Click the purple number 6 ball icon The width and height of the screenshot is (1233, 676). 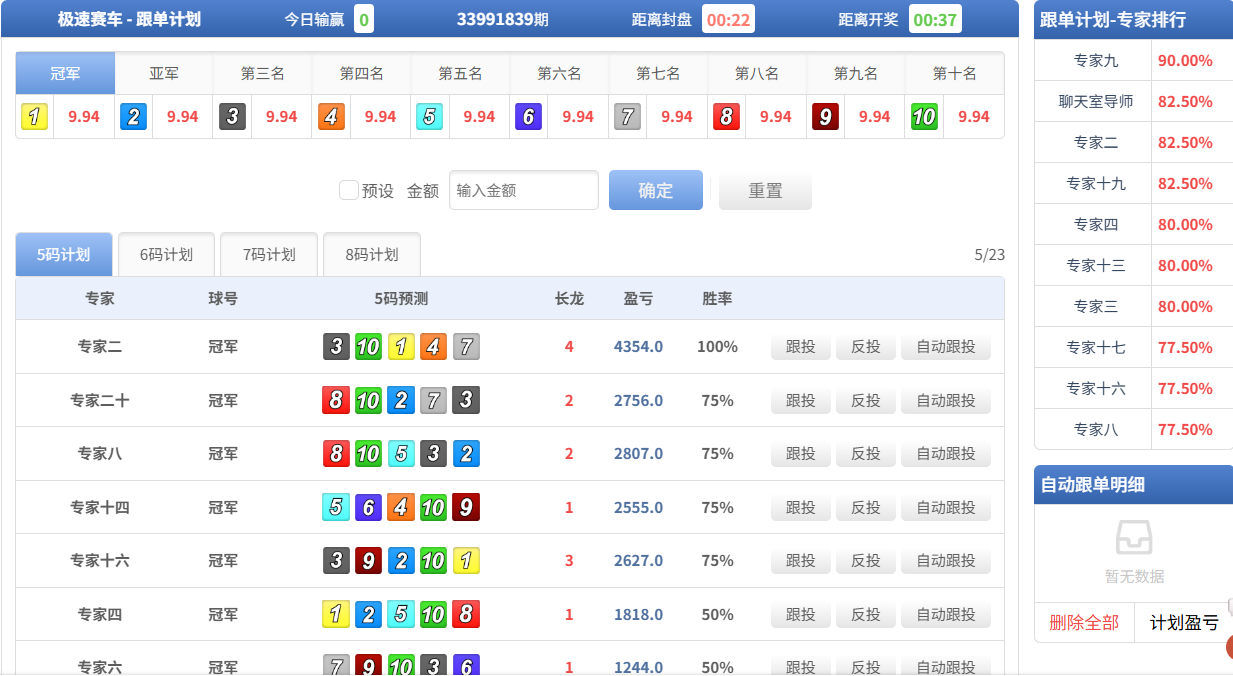[528, 117]
